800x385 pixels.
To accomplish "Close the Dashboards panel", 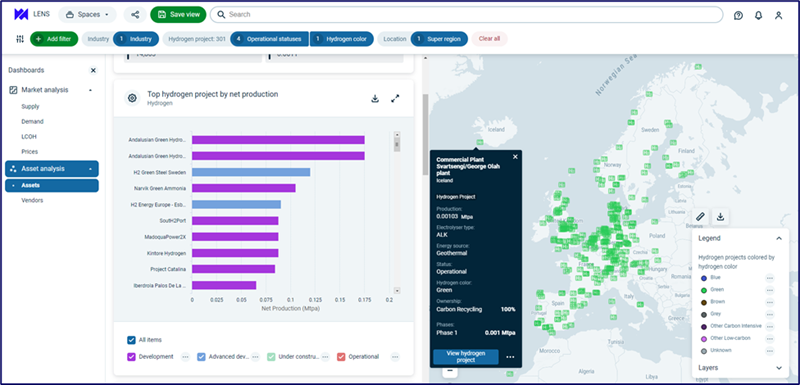I will (x=93, y=70).
